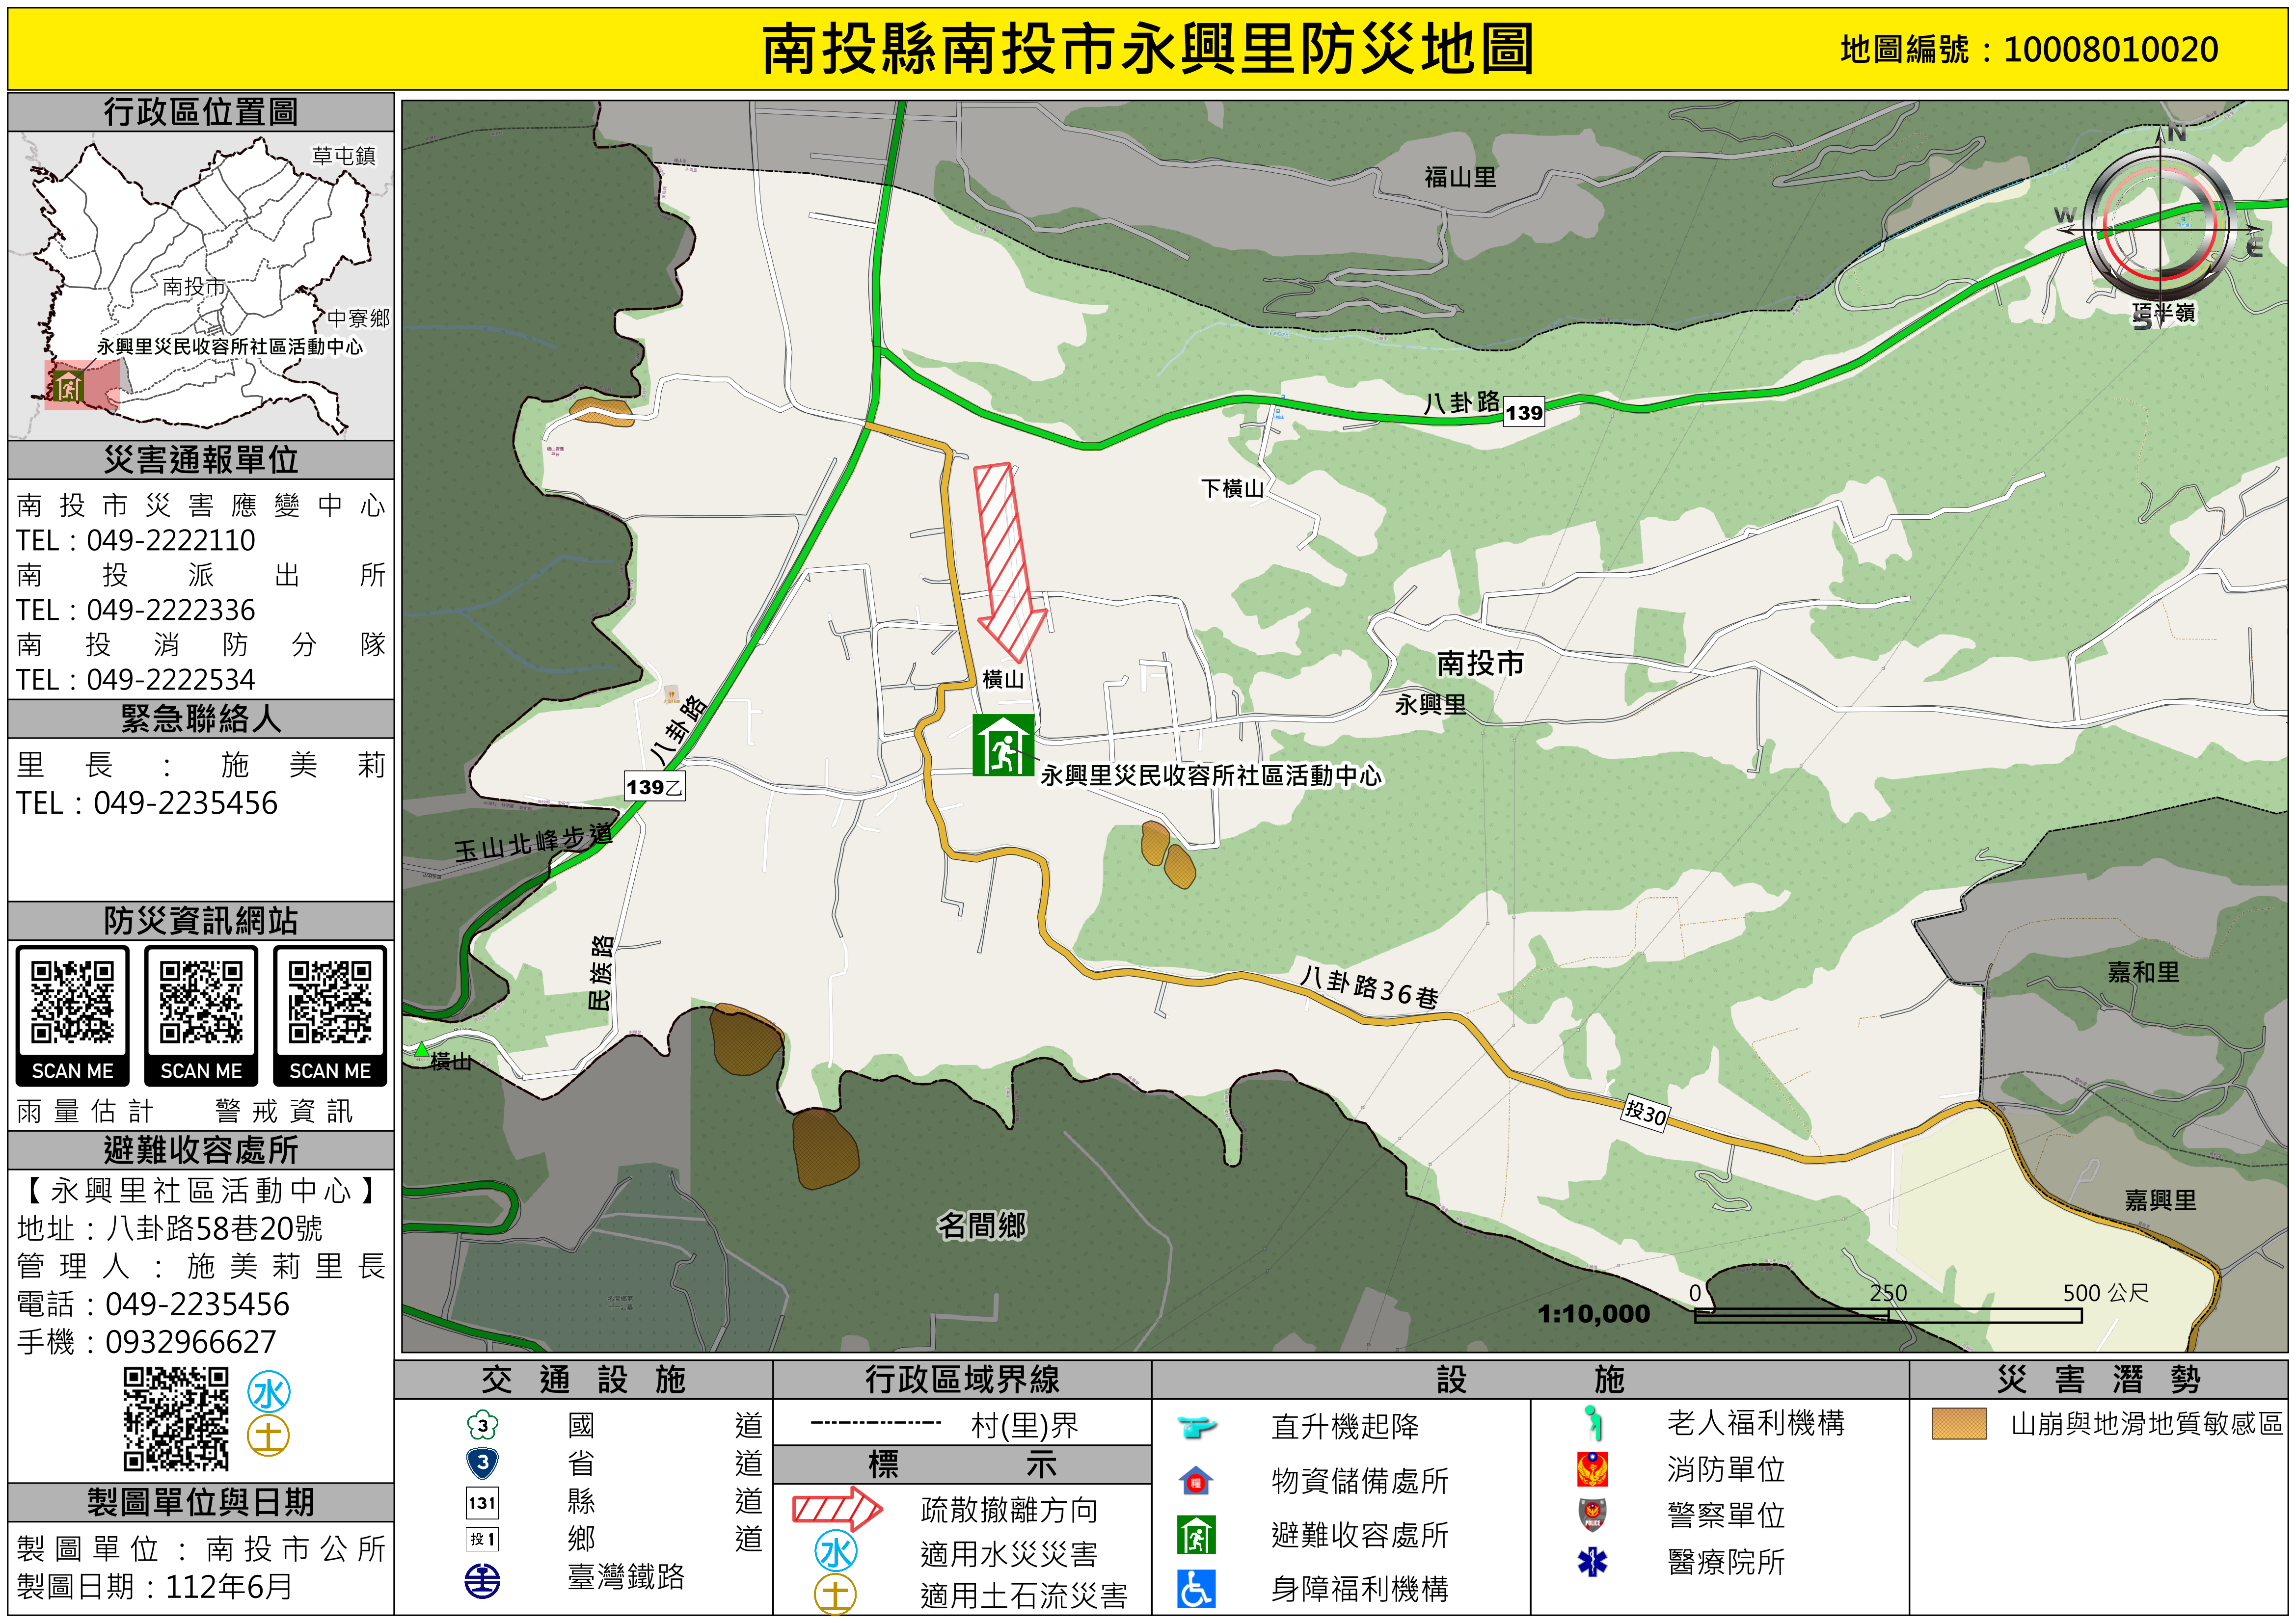Viewport: 2296px width, 1623px height.
Task: Click the compass rose on the map
Action: pos(2160,230)
